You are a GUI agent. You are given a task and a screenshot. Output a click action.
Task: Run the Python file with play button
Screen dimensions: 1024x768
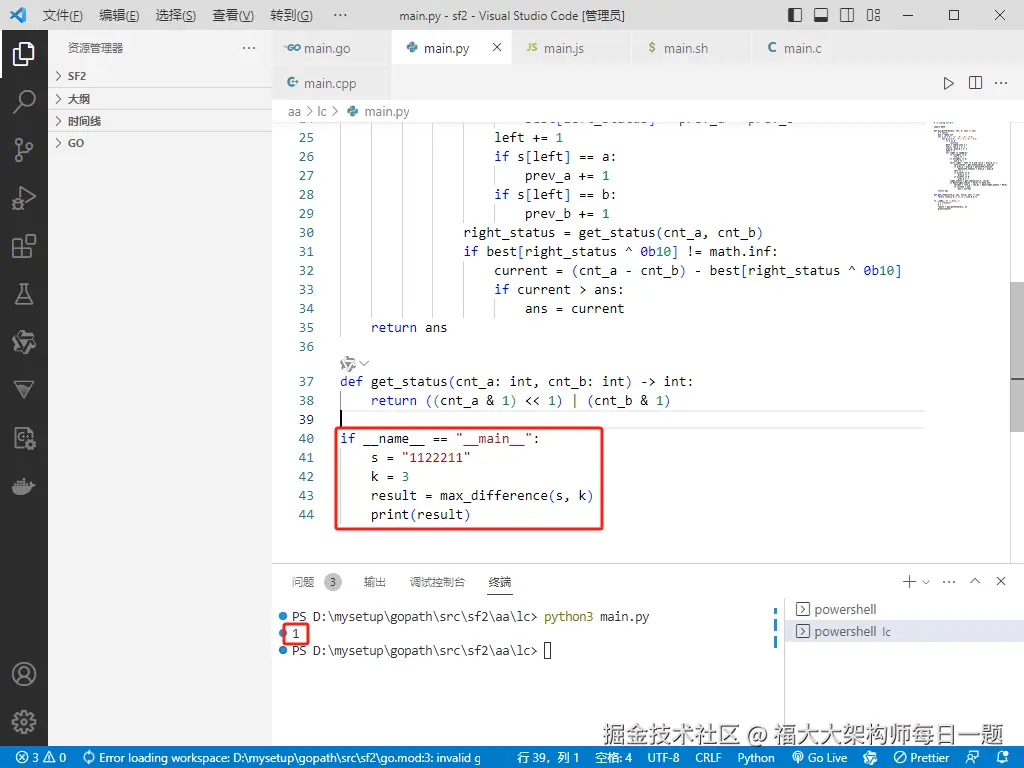point(948,83)
